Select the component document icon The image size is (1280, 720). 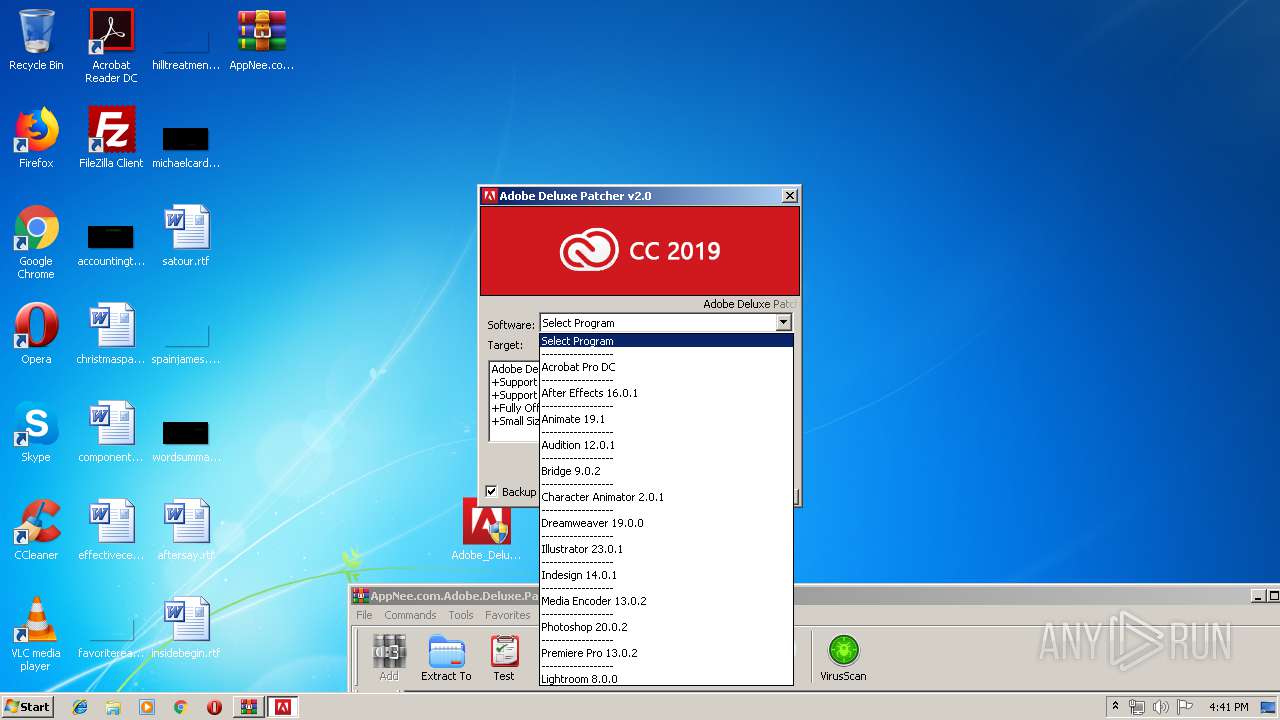(111, 432)
